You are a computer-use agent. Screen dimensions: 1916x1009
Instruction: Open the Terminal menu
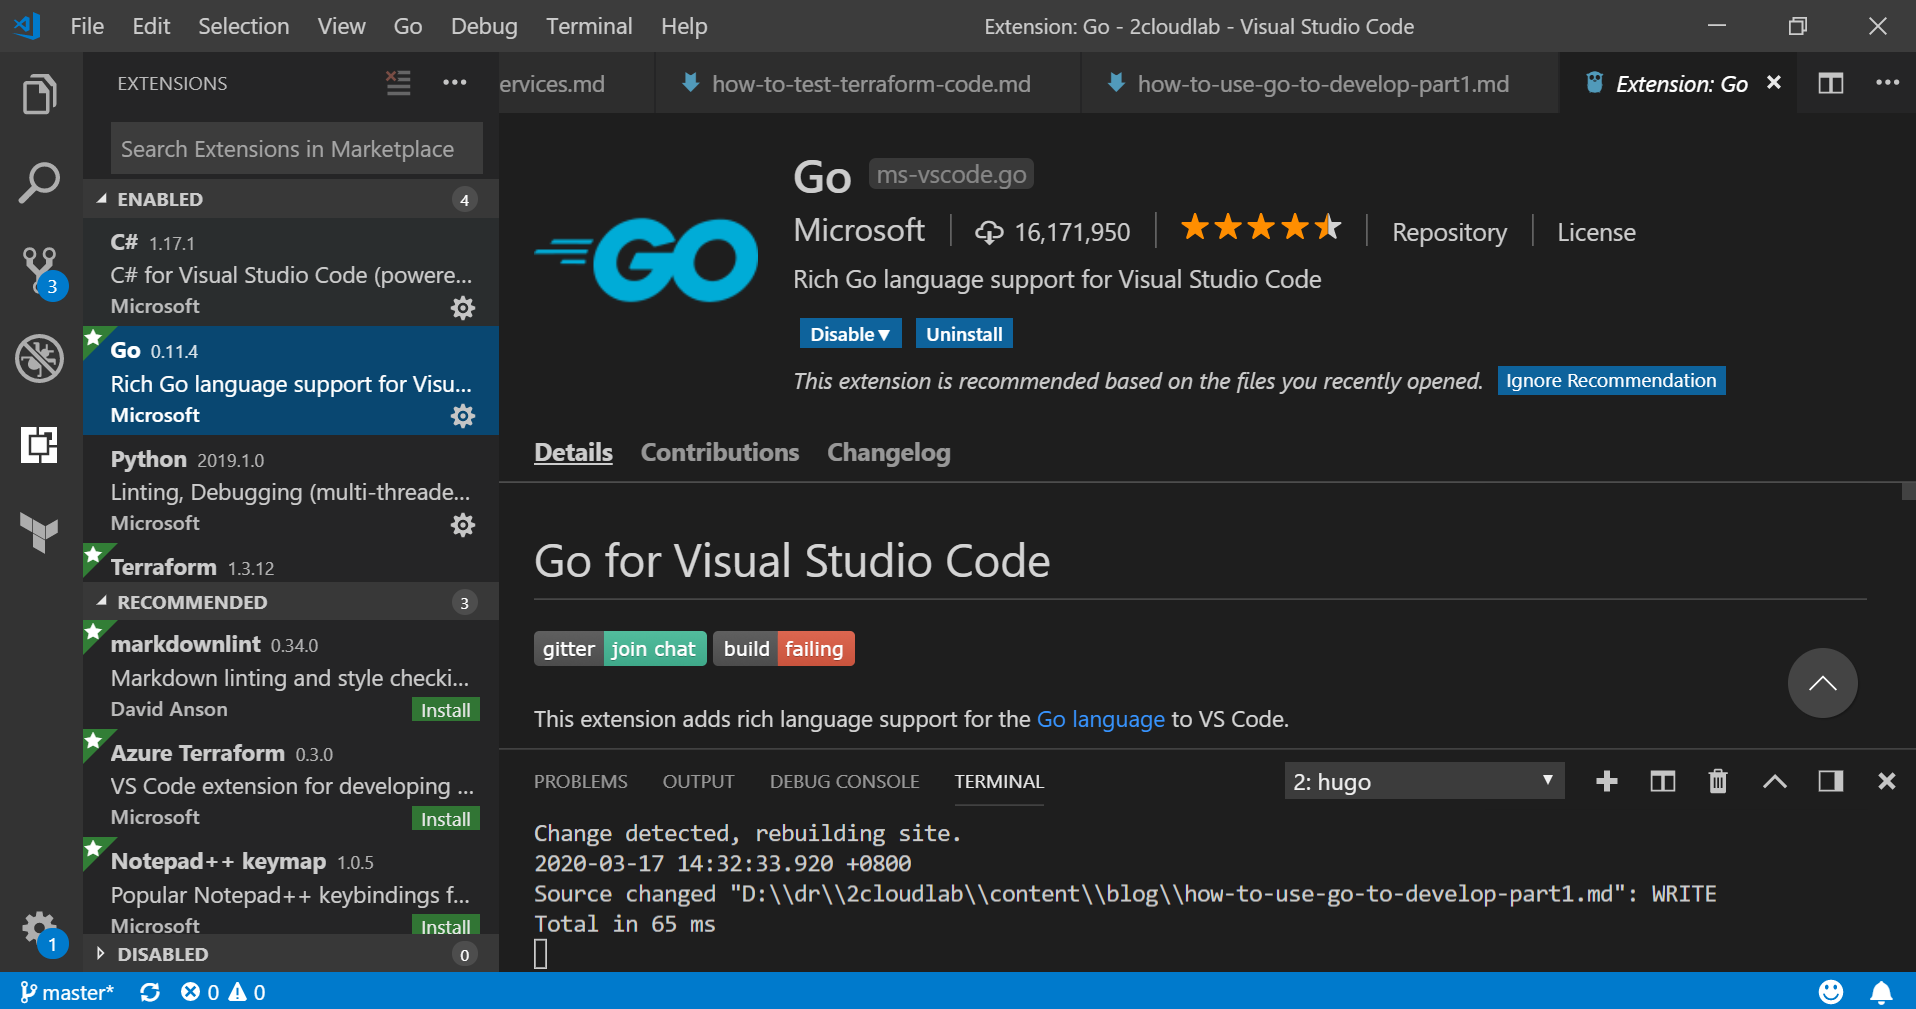pos(589,26)
